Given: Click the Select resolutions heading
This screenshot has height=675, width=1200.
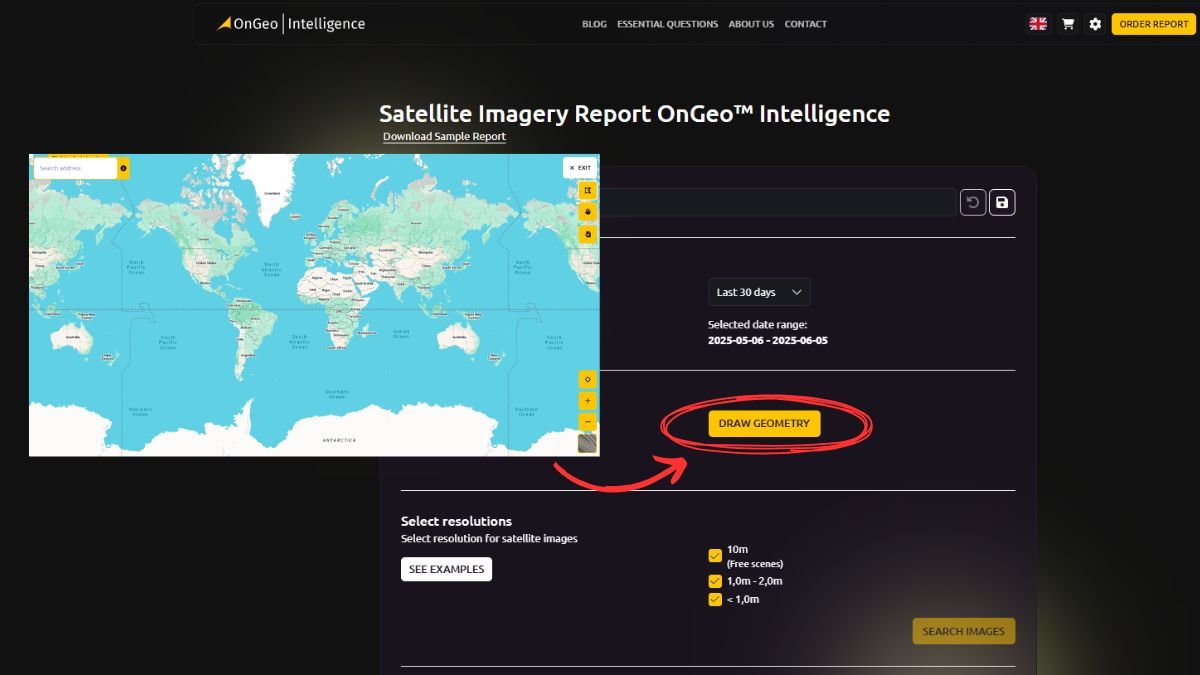Looking at the screenshot, I should click(x=456, y=521).
